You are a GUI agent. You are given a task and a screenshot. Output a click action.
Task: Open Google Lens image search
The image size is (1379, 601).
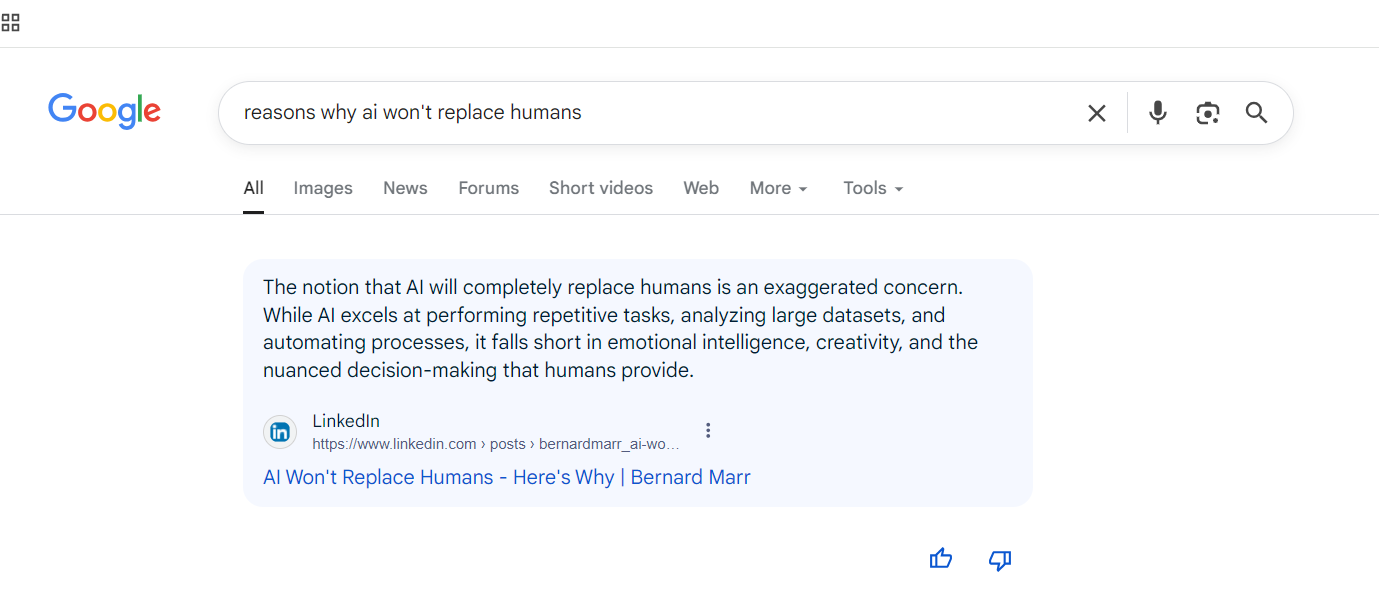(1207, 113)
